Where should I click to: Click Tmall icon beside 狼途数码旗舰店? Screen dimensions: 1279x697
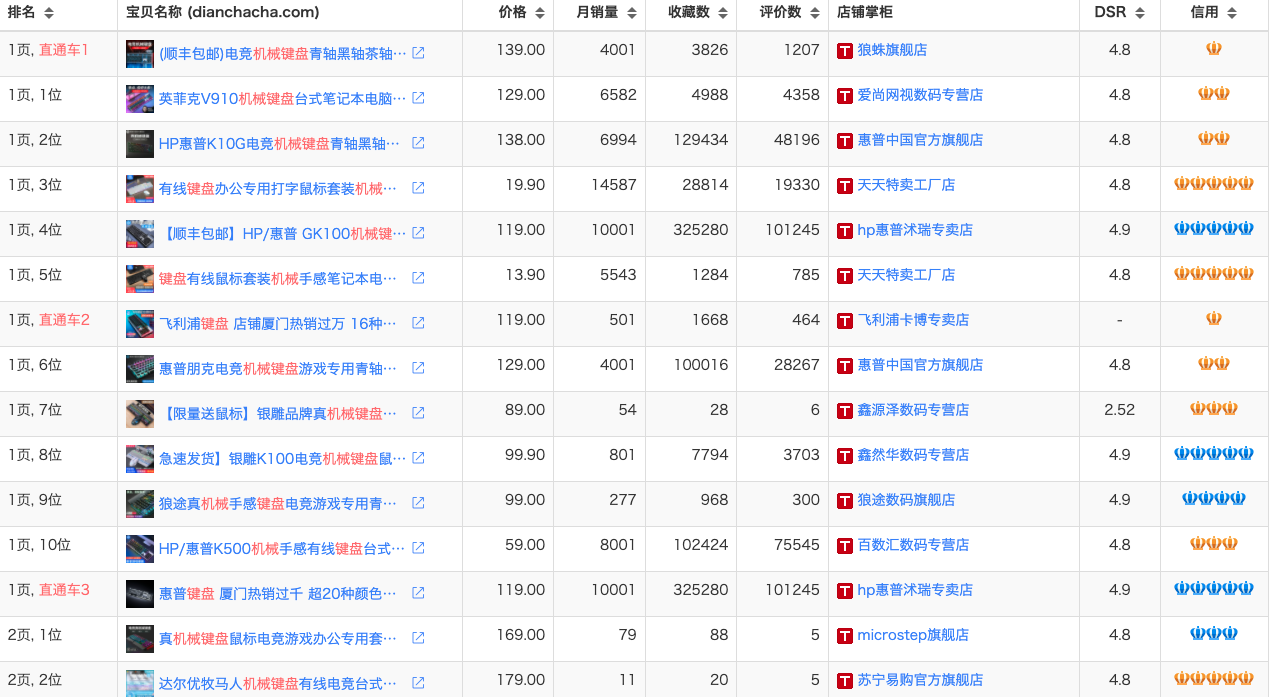point(845,501)
